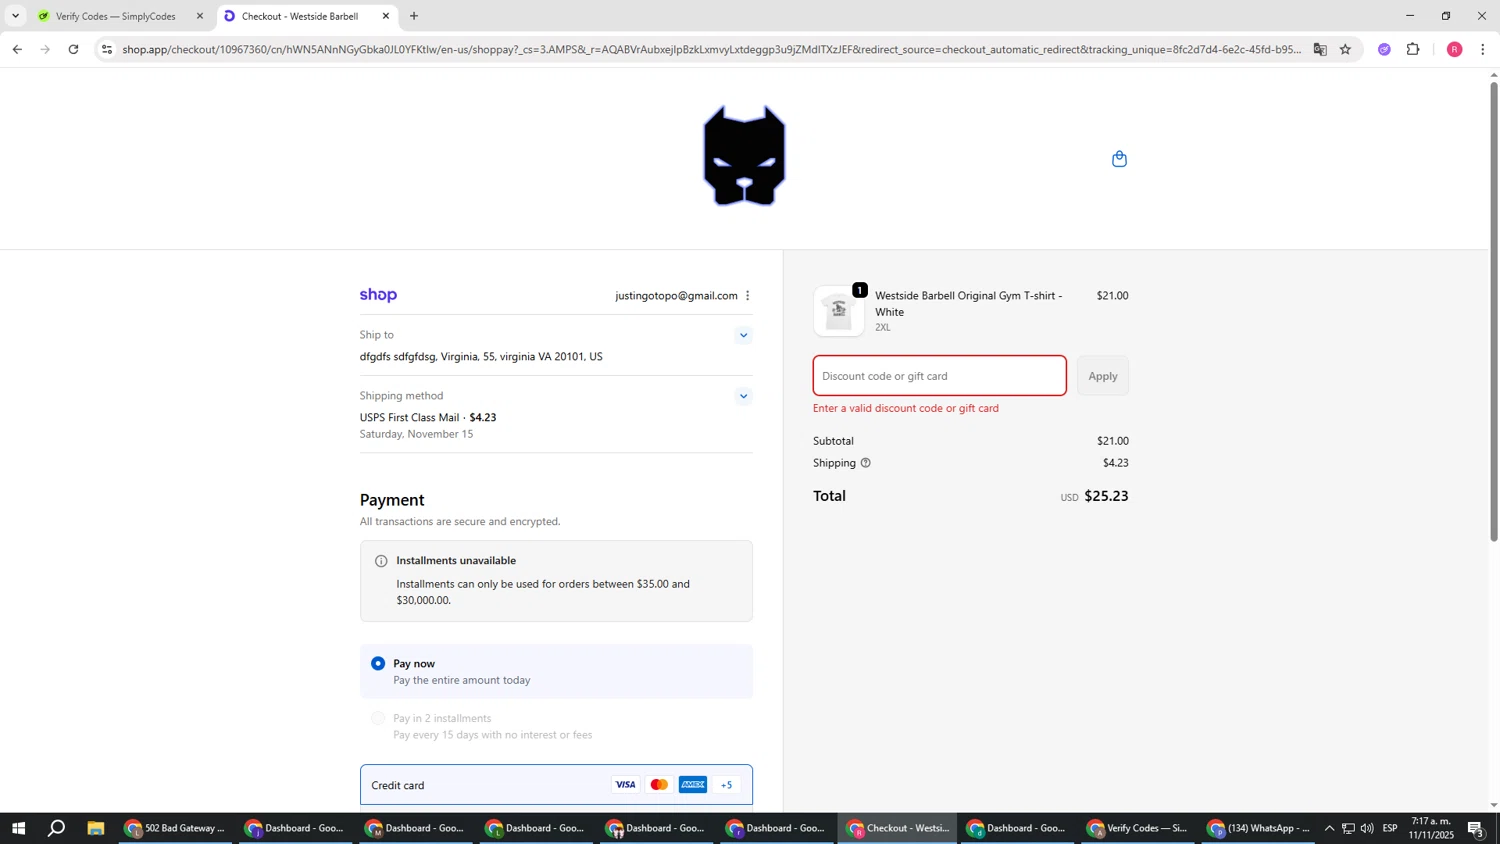
Task: Click the Westside Barbell logo
Action: click(x=744, y=156)
